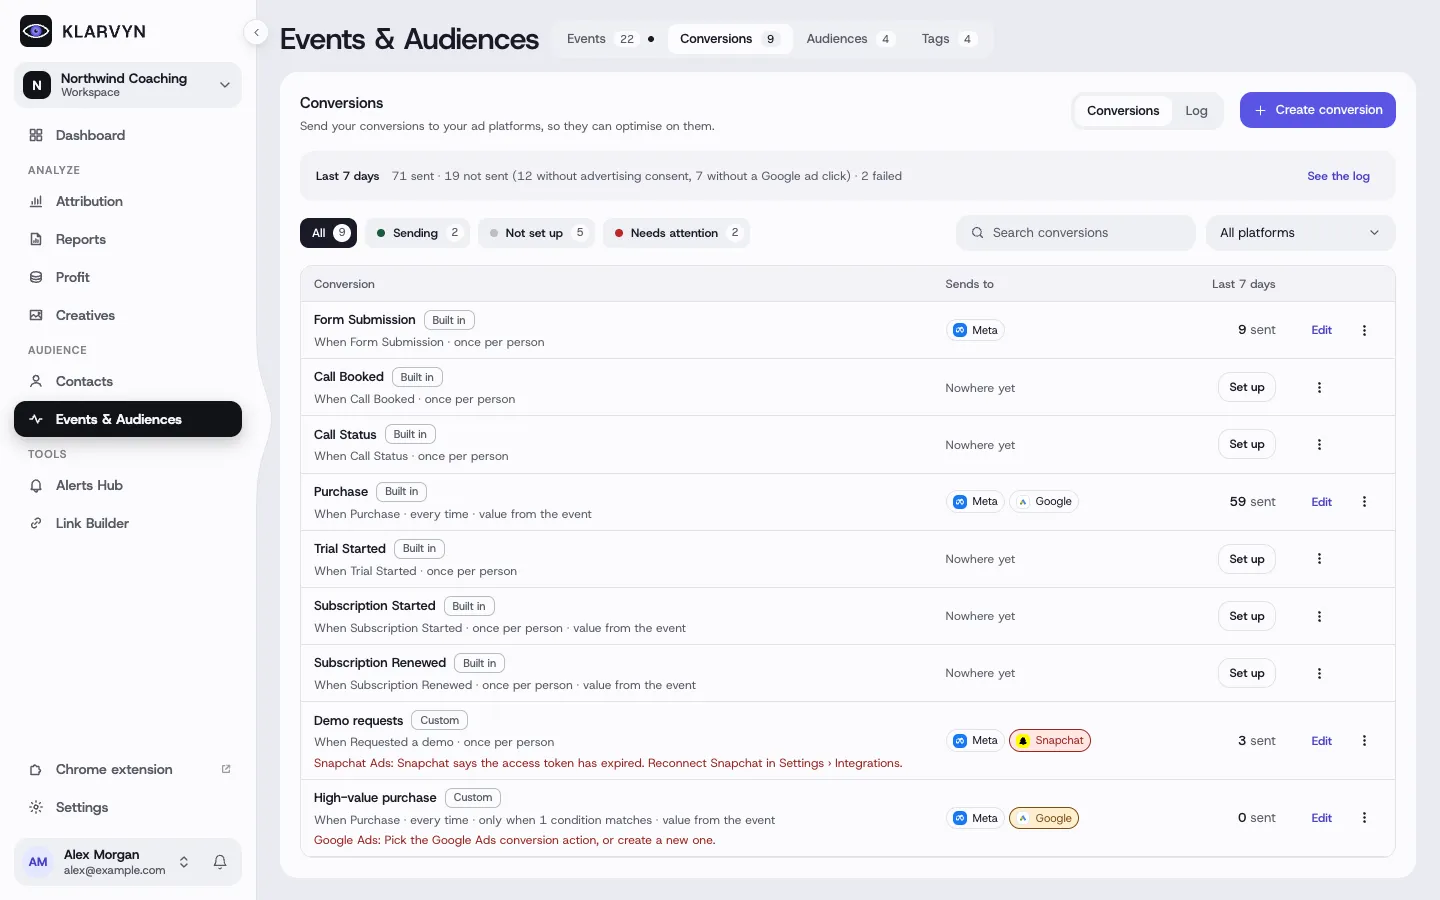1440x900 pixels.
Task: Open the Chrome extension link
Action: pyautogui.click(x=128, y=769)
